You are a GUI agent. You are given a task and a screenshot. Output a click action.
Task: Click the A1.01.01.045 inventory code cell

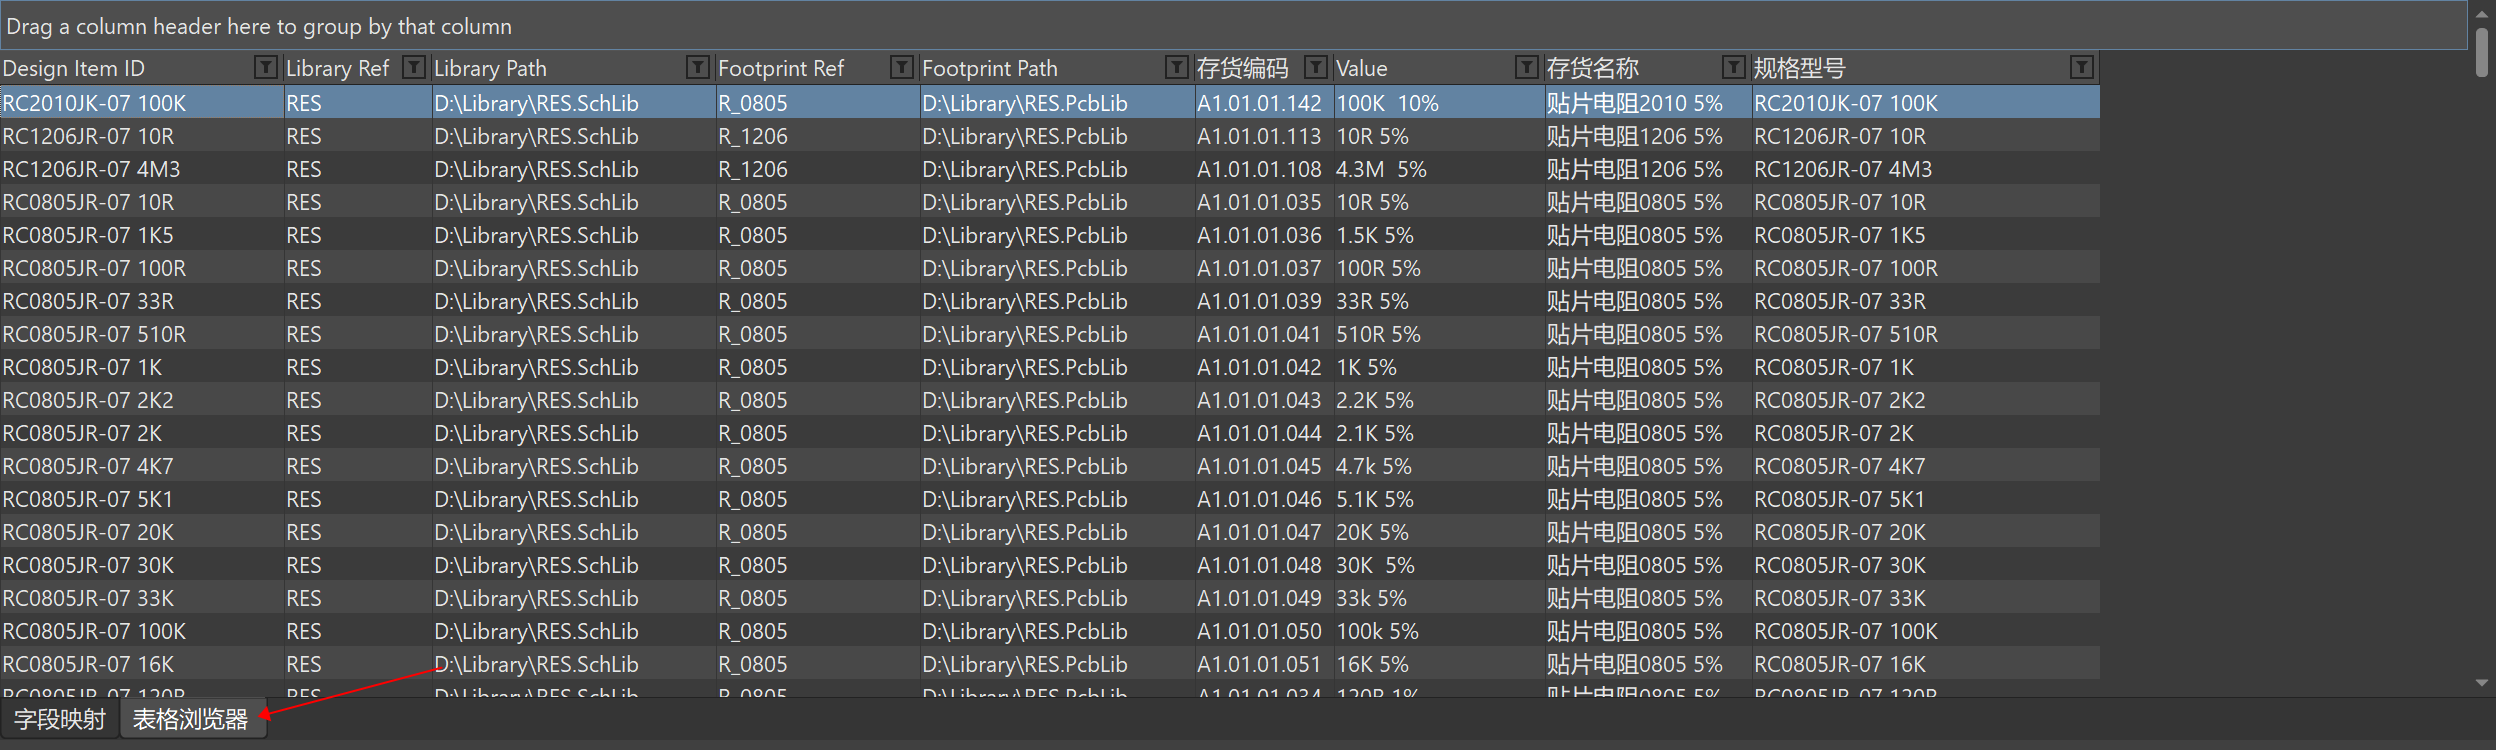coord(1259,466)
